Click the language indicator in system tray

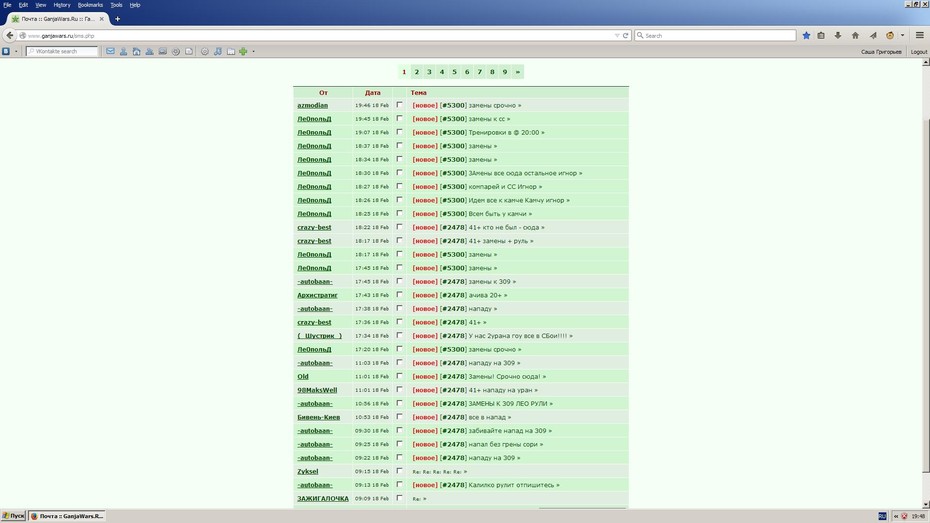[x=883, y=516]
